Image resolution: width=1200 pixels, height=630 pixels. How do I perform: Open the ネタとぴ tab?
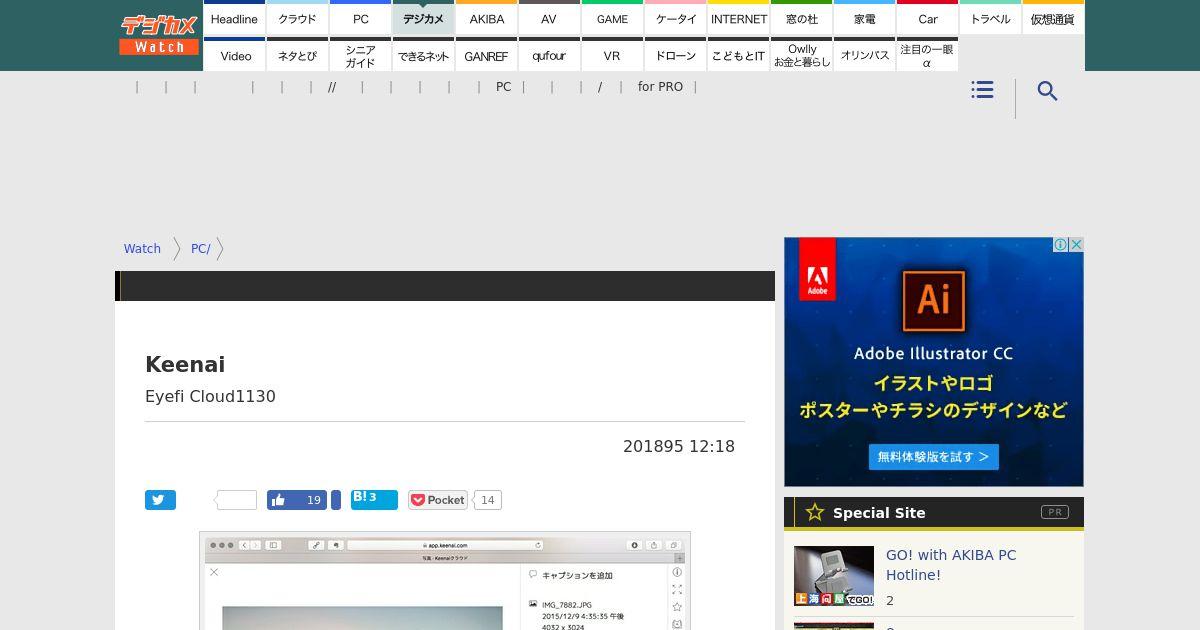(297, 55)
